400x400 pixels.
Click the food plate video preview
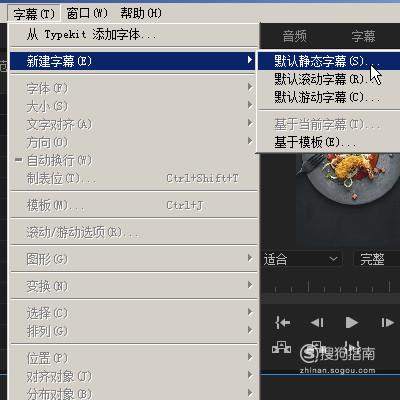[348, 200]
